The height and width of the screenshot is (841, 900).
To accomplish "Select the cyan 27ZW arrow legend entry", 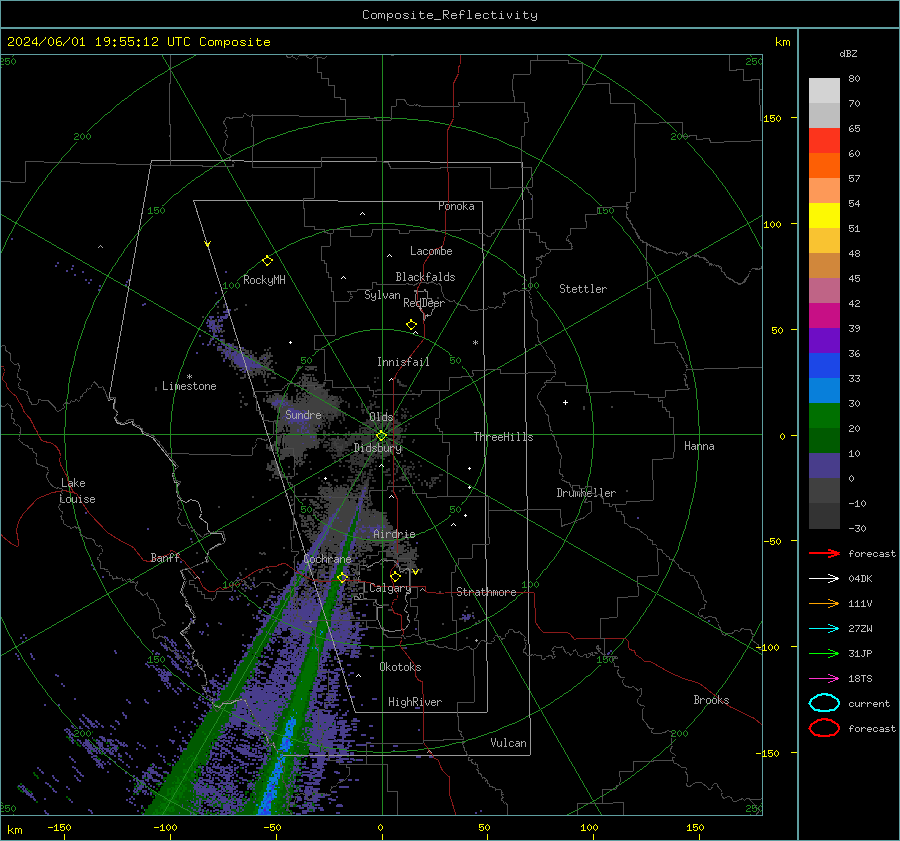I will (824, 629).
